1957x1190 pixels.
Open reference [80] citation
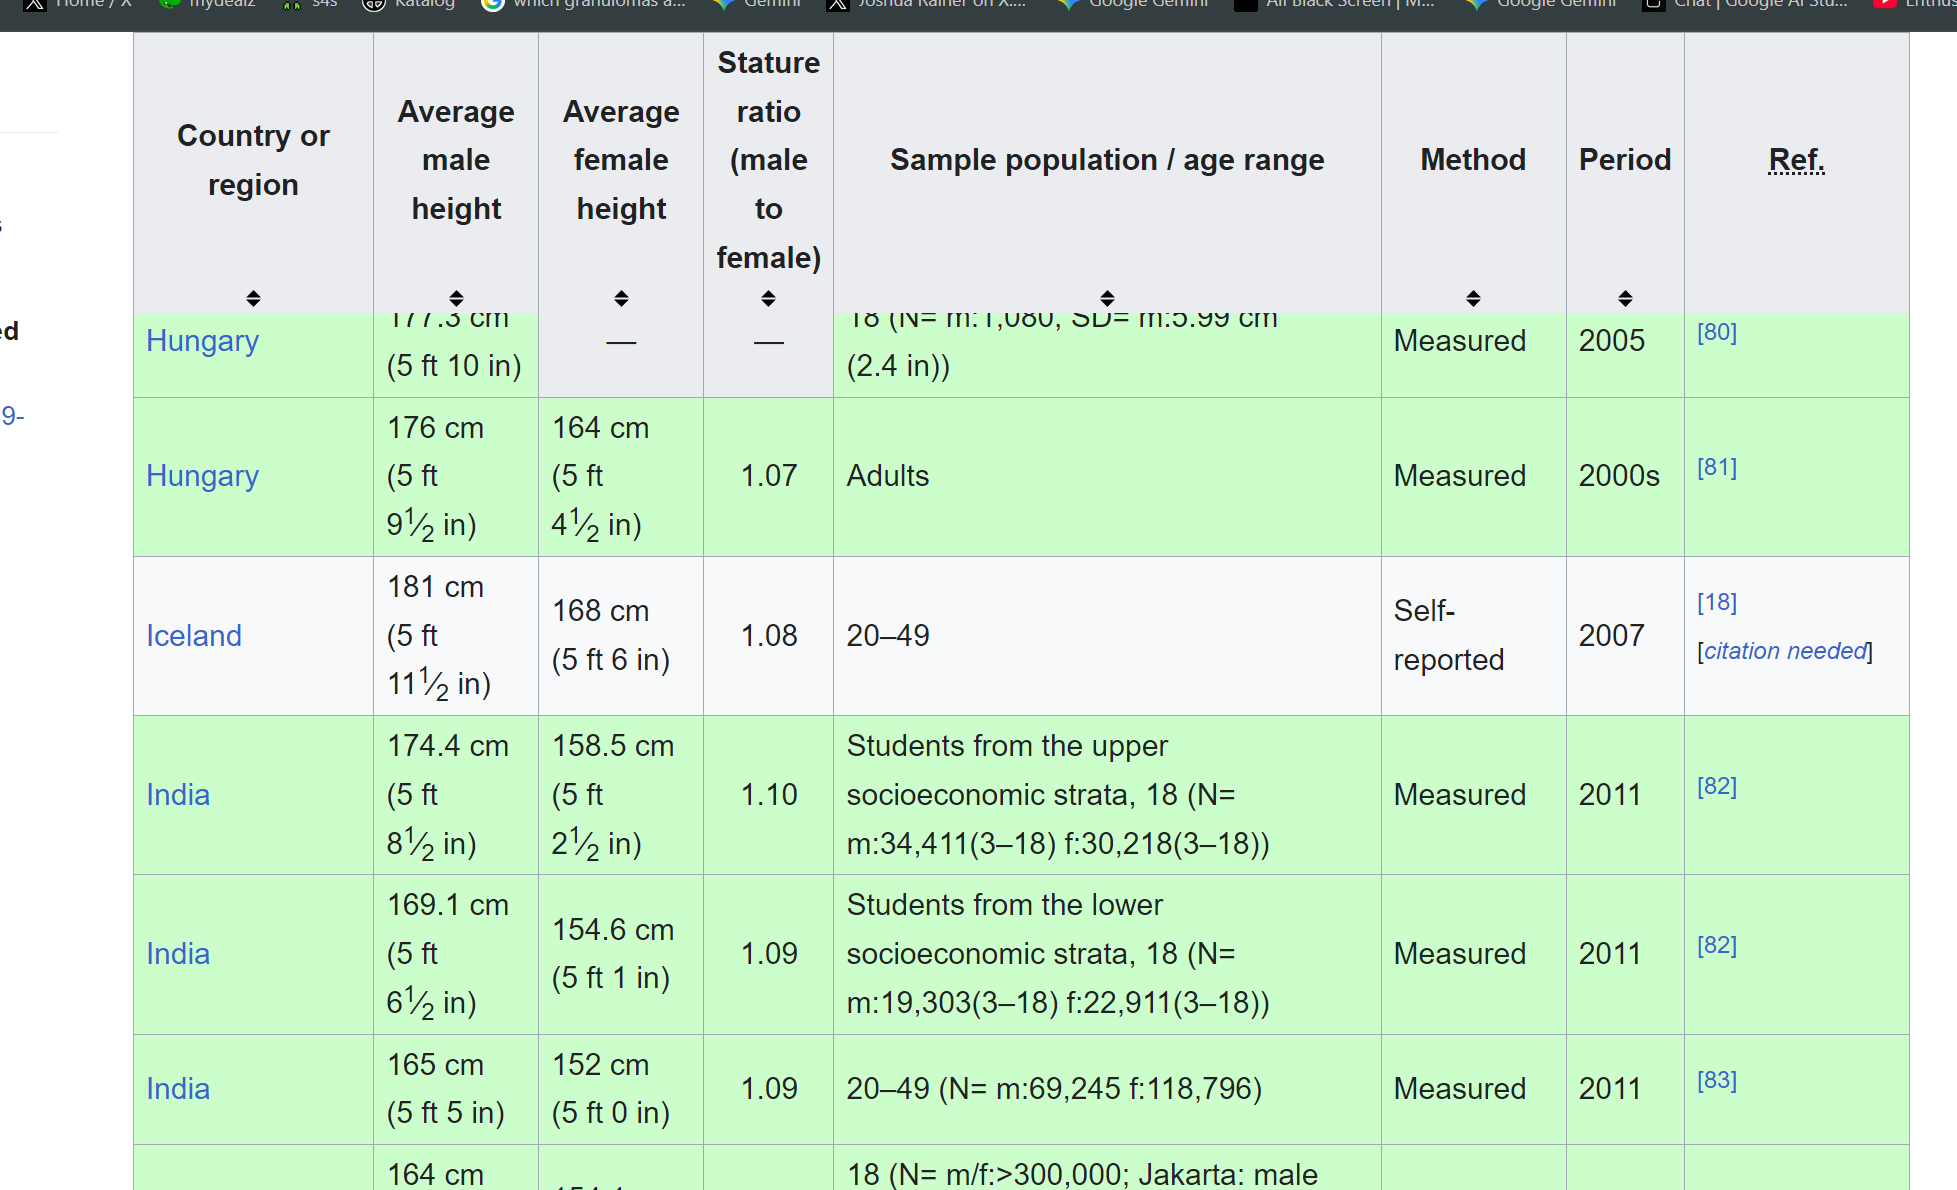pyautogui.click(x=1716, y=332)
